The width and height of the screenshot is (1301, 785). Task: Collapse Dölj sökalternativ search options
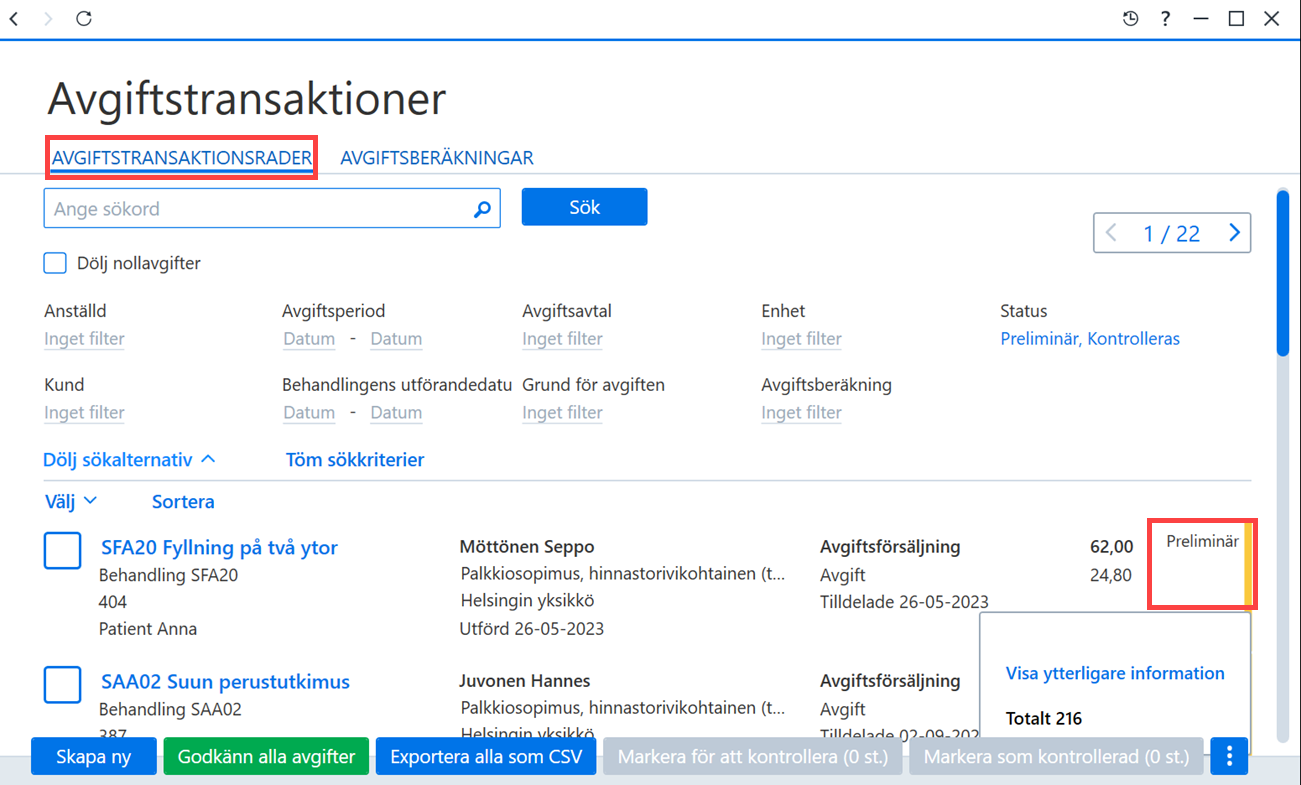click(129, 460)
